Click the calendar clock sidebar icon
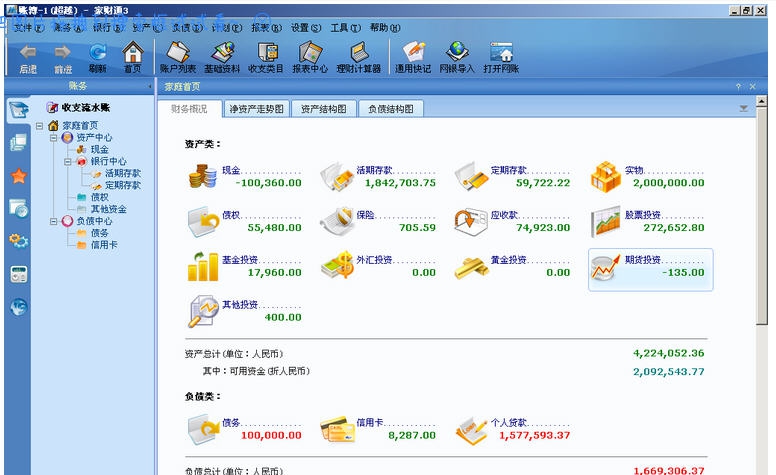Screen dimensions: 776x475 click(x=19, y=208)
